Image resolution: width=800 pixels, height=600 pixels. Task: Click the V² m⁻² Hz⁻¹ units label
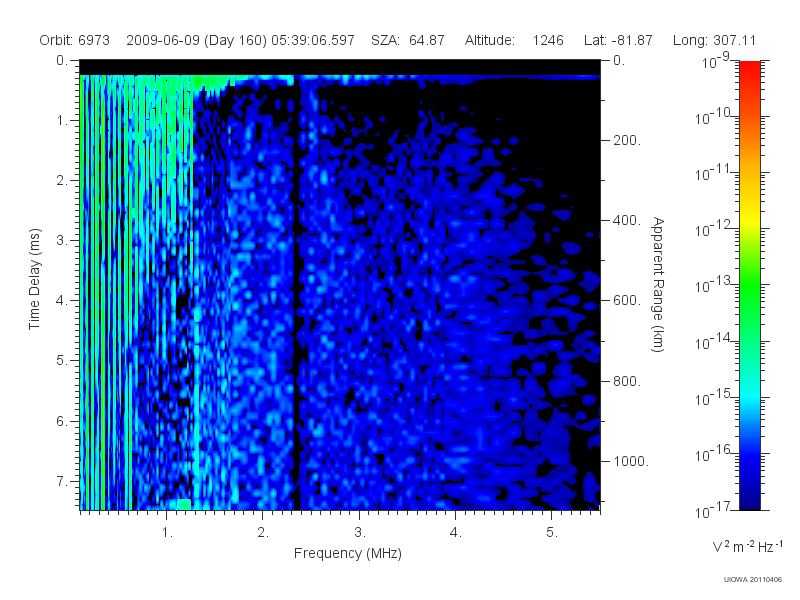pyautogui.click(x=747, y=546)
